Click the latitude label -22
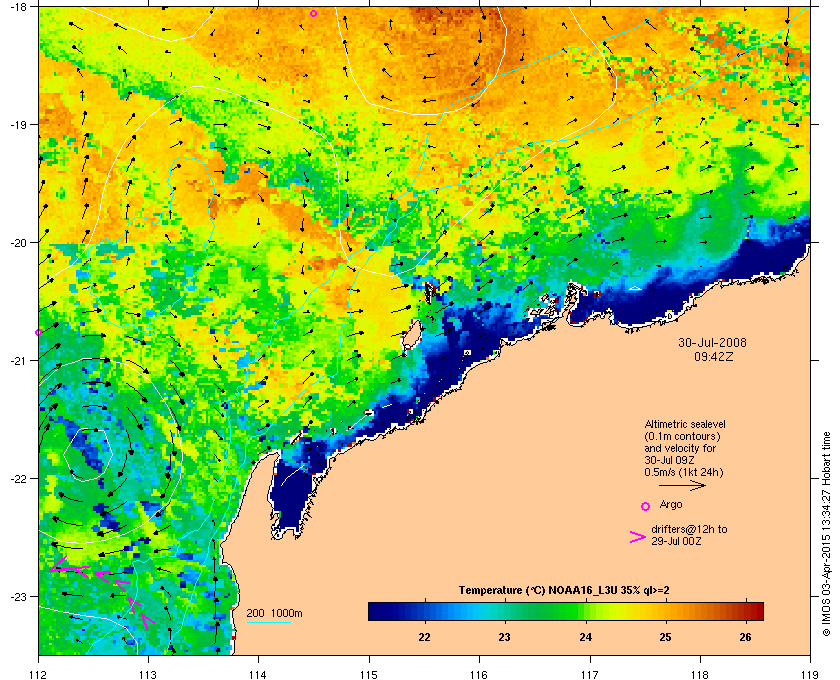The height and width of the screenshot is (680, 840). [18, 479]
